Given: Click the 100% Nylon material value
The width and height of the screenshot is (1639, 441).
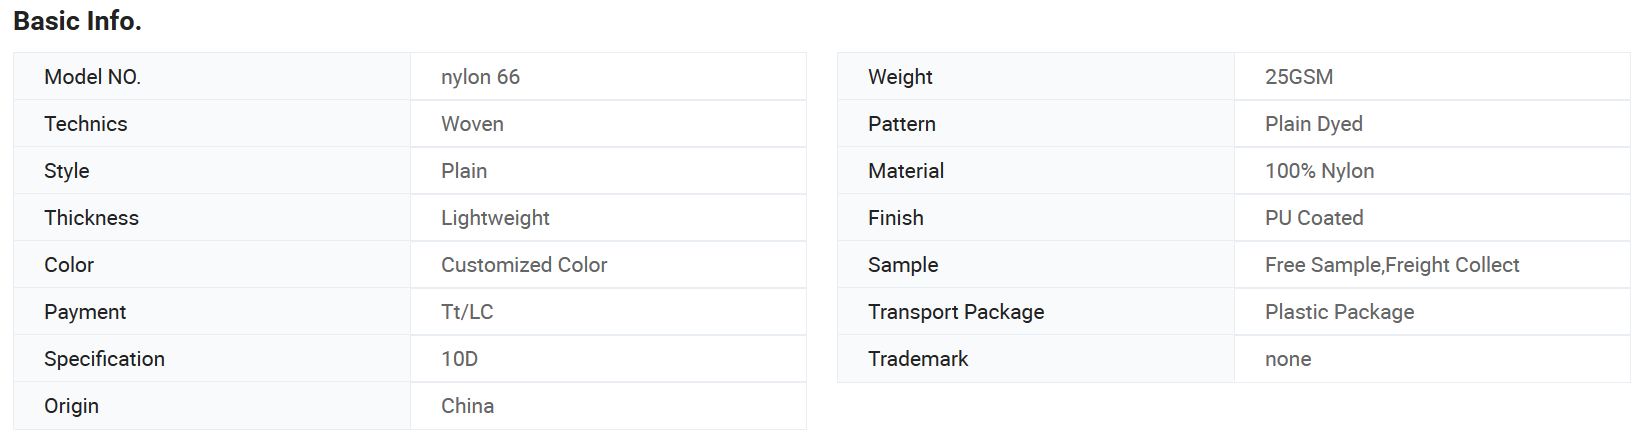Looking at the screenshot, I should (x=1319, y=171).
